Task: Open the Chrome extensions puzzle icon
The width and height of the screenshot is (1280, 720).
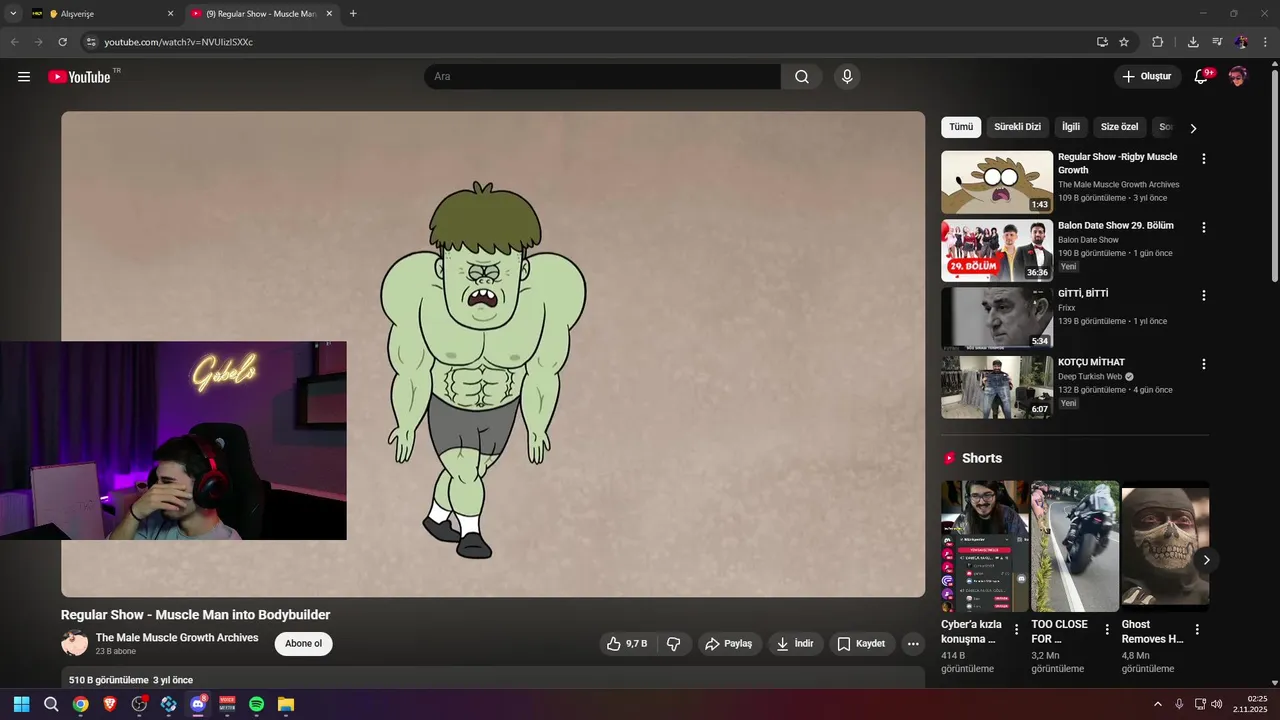Action: click(1158, 42)
